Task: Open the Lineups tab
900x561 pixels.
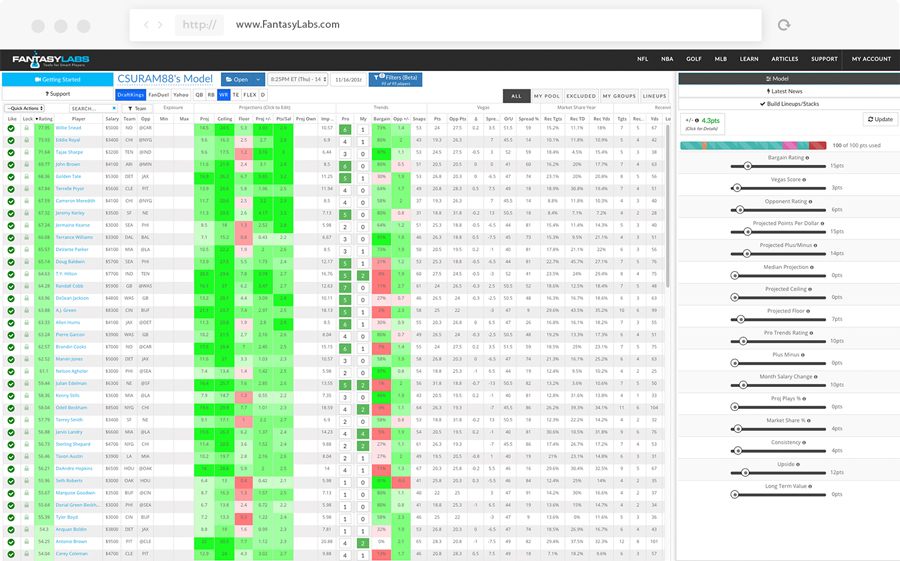Action: coord(654,96)
